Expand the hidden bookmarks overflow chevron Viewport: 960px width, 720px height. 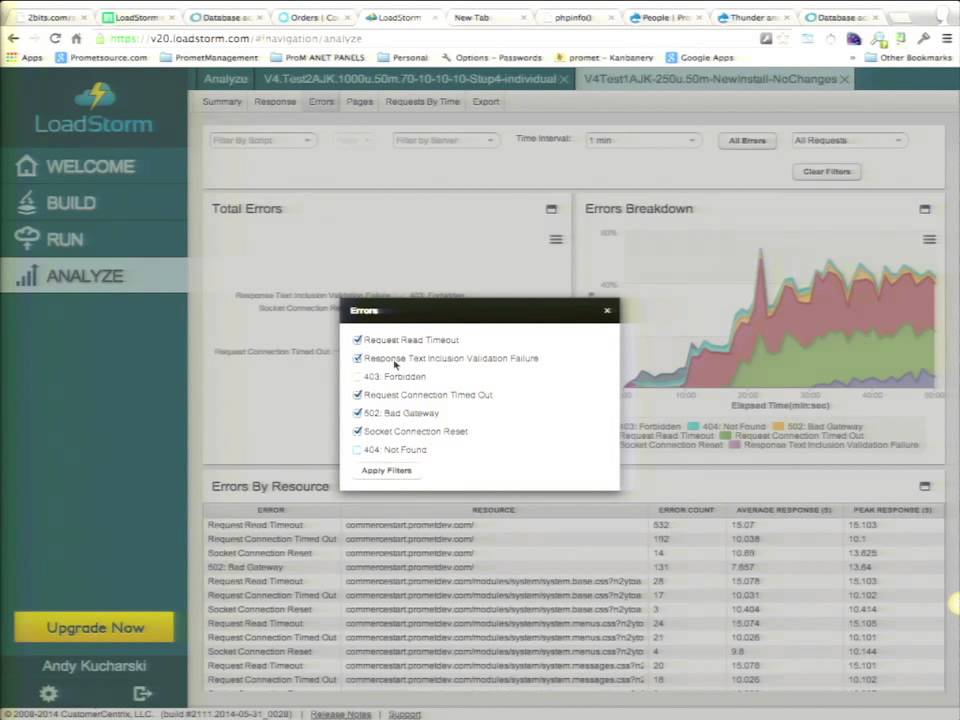[x=852, y=58]
